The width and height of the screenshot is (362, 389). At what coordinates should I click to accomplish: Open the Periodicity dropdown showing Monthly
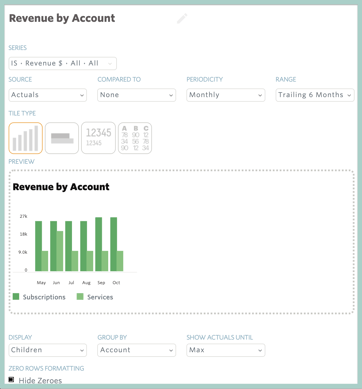pos(226,95)
